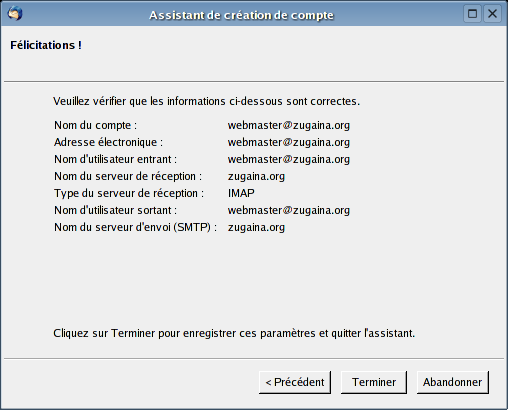Click the SMTP server value zugaina.org

coord(256,227)
